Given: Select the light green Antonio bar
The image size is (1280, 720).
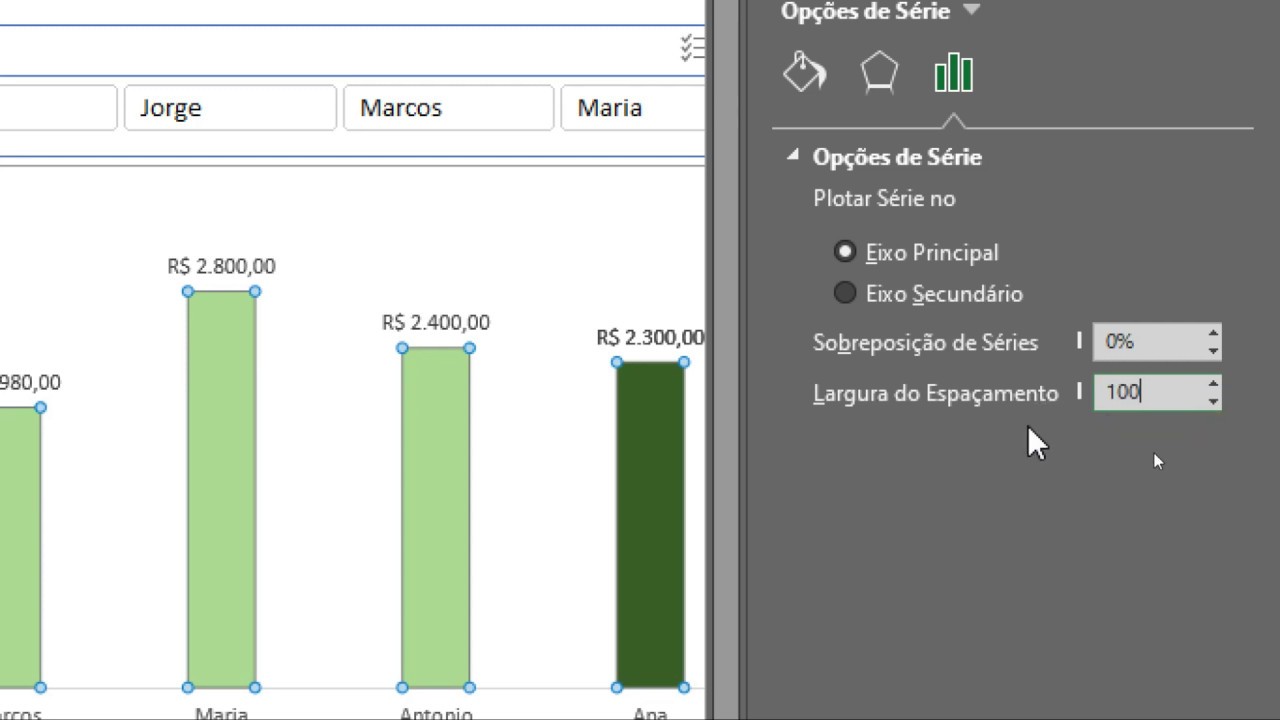Looking at the screenshot, I should [x=435, y=518].
